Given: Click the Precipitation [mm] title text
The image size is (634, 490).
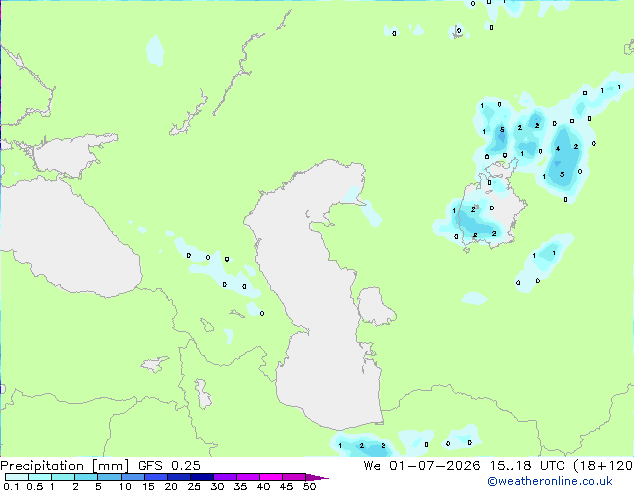Looking at the screenshot, I should point(64,466).
